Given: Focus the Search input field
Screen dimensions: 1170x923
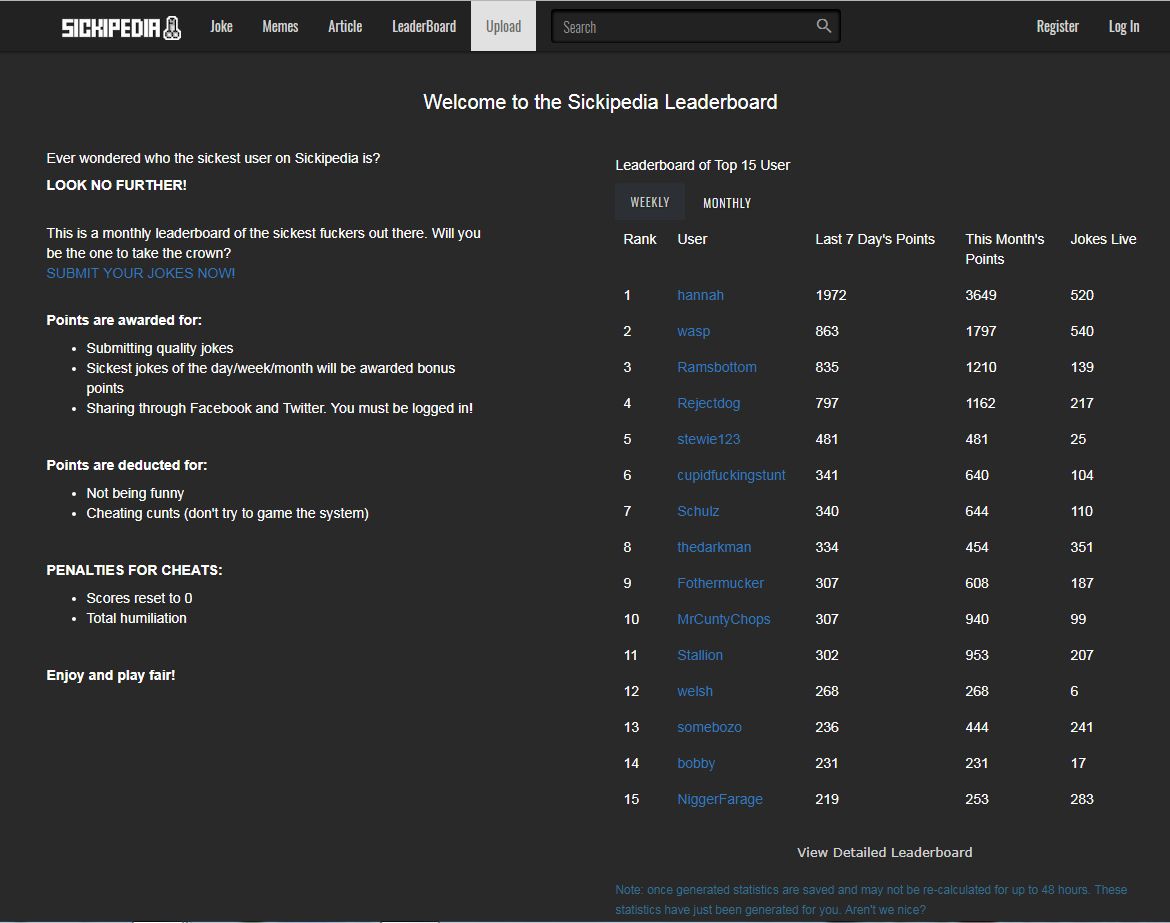Looking at the screenshot, I should 685,27.
